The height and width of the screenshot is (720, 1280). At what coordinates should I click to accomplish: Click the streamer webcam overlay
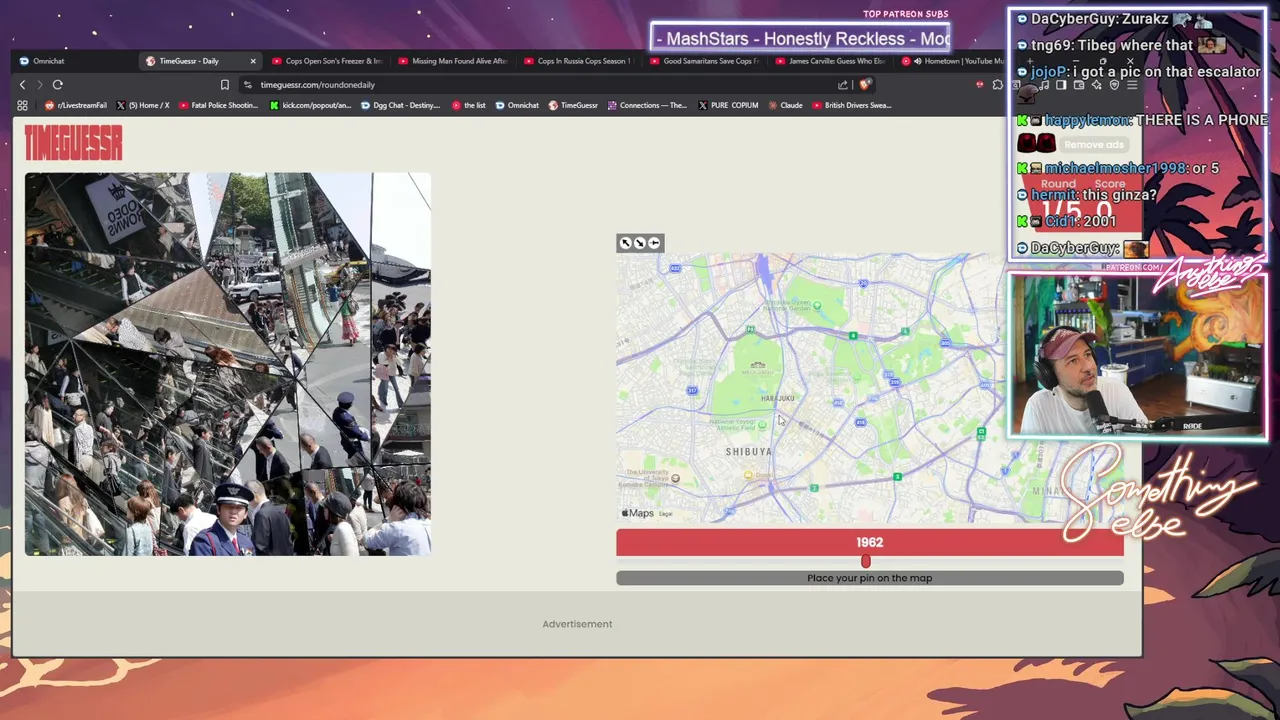(1138, 357)
